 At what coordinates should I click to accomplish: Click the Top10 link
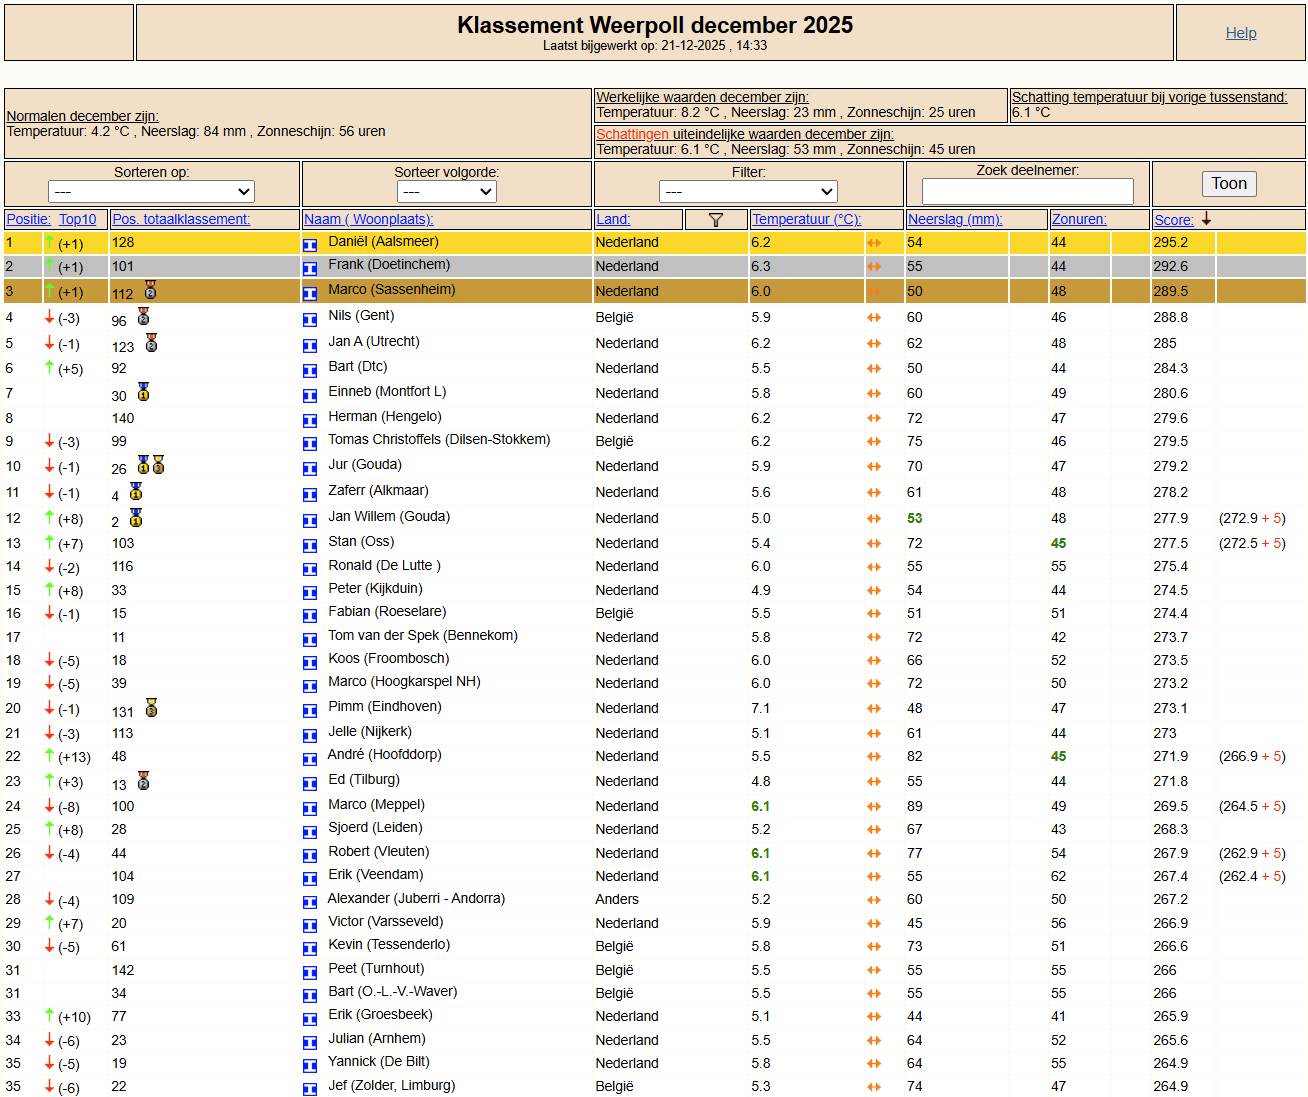click(x=78, y=219)
